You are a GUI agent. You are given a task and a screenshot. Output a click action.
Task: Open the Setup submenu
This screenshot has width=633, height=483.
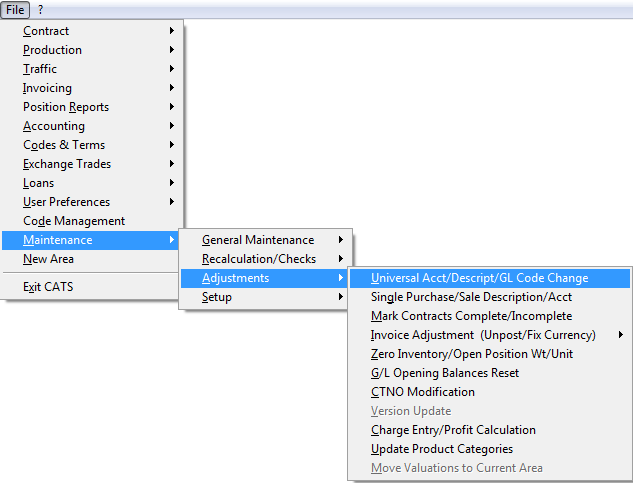tap(264, 297)
